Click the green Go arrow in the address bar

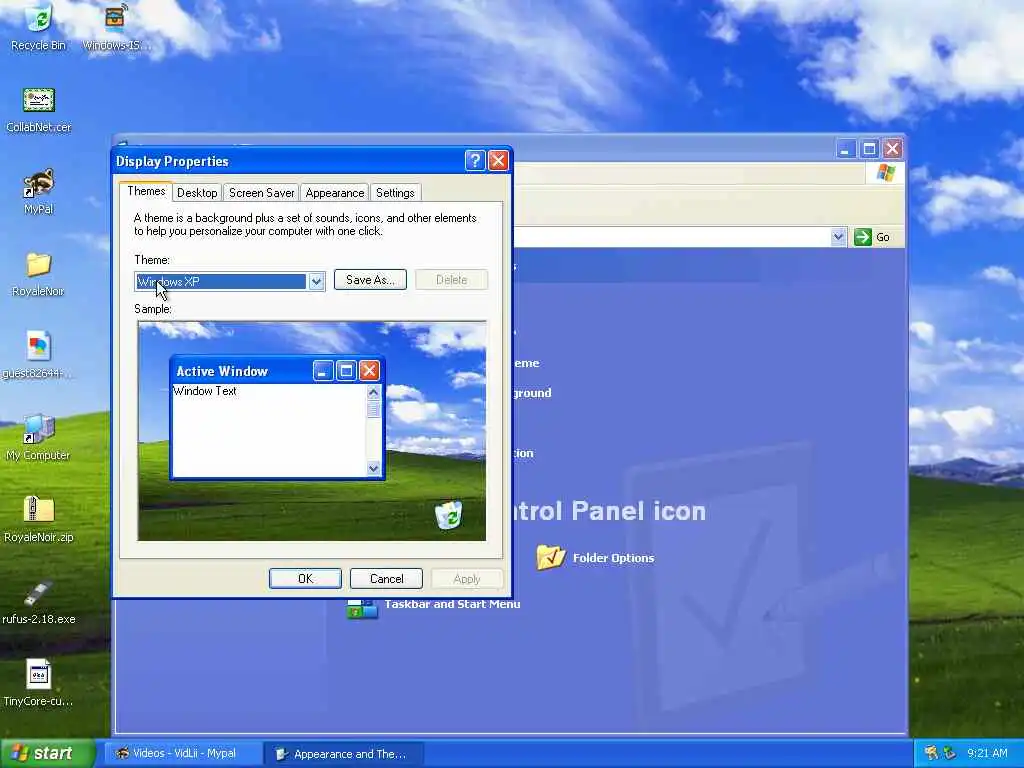pyautogui.click(x=863, y=237)
